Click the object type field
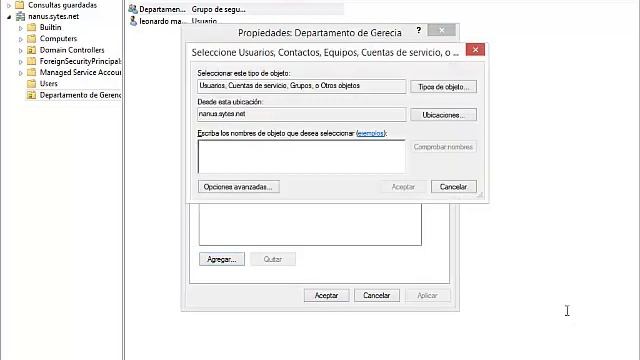This screenshot has width=640, height=360. 302,86
